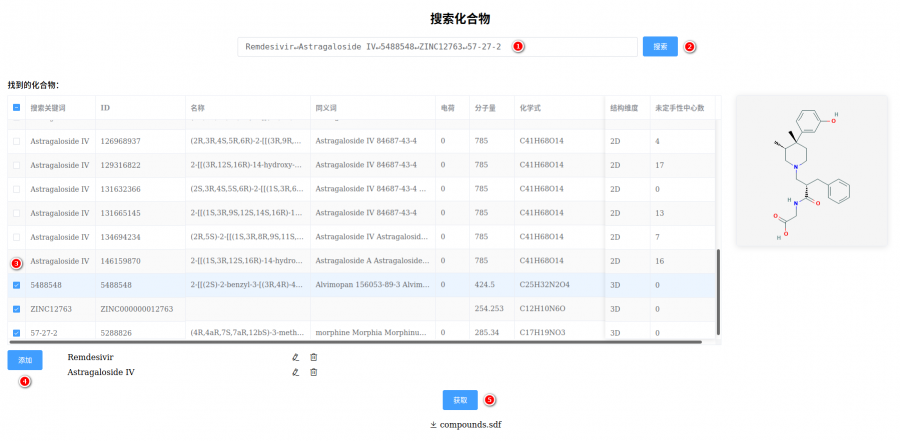
Task: Click the table's vertical scrollbar
Action: point(718,290)
